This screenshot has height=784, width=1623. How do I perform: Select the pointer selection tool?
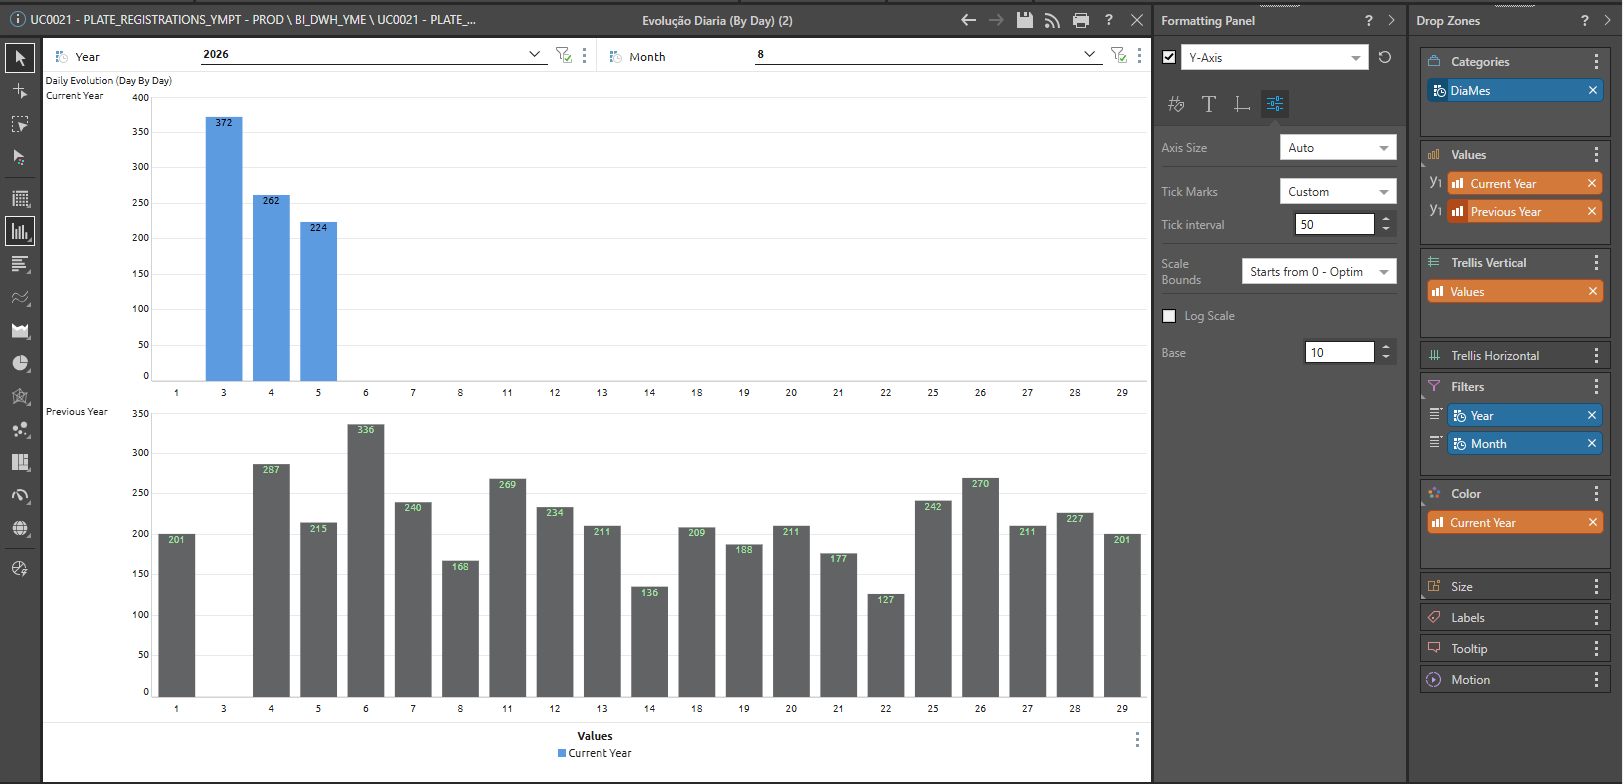click(x=20, y=58)
